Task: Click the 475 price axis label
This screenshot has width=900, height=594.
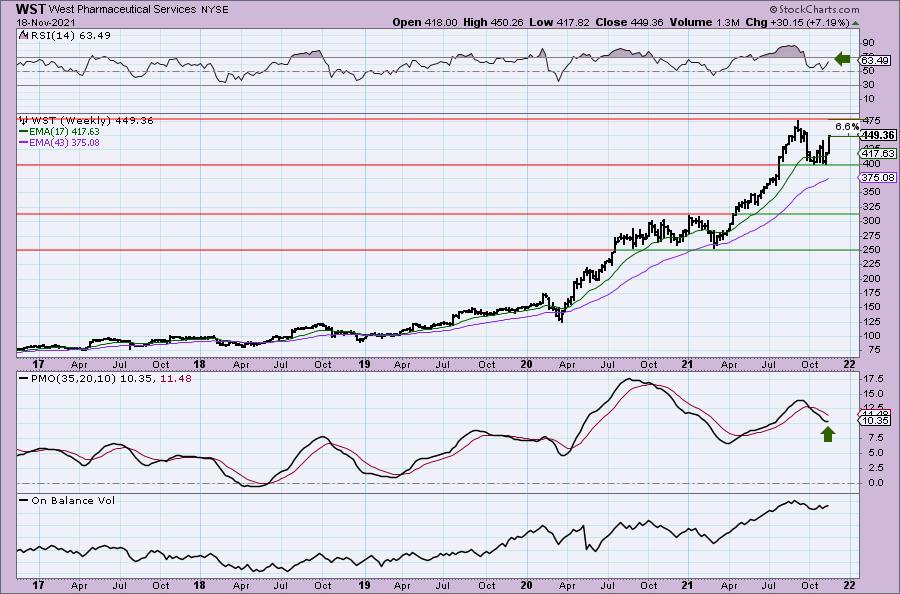Action: coord(871,121)
